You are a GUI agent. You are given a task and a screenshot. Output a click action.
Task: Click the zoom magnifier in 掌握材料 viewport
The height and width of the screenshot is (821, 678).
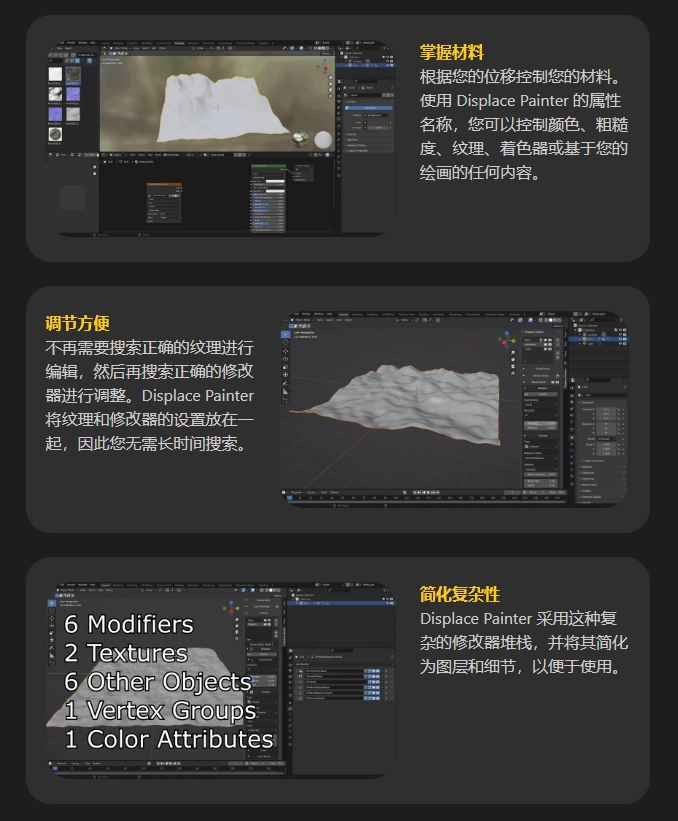point(330,77)
